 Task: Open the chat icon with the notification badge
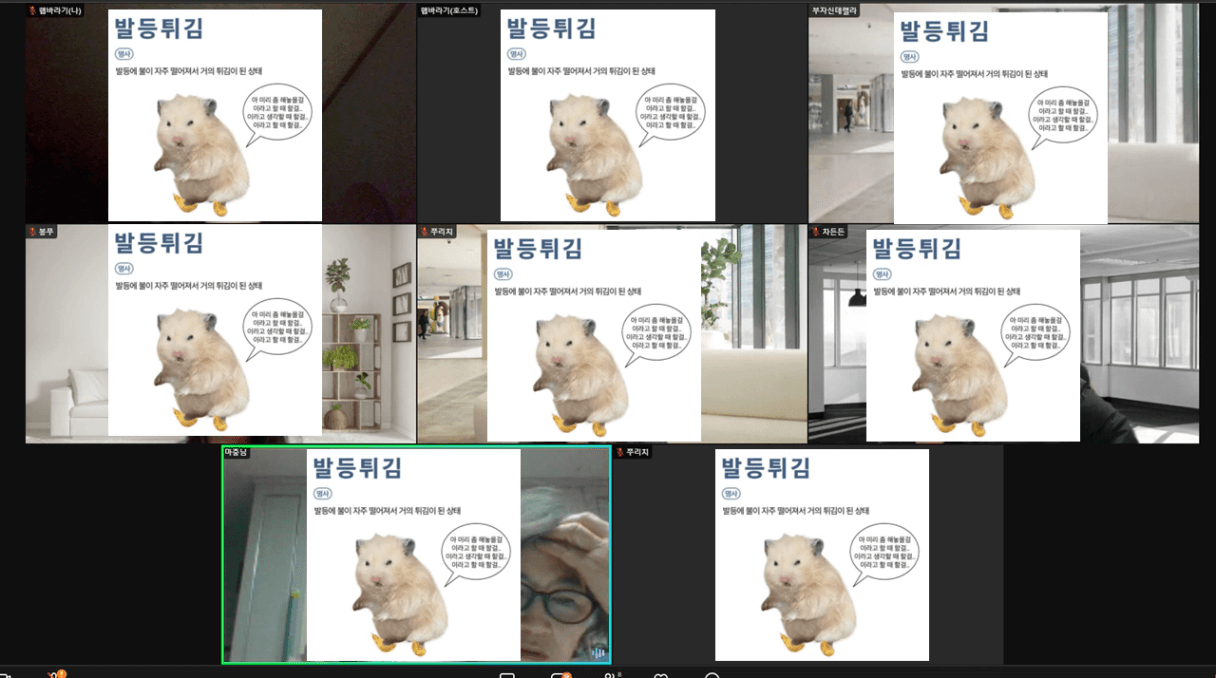[561, 675]
